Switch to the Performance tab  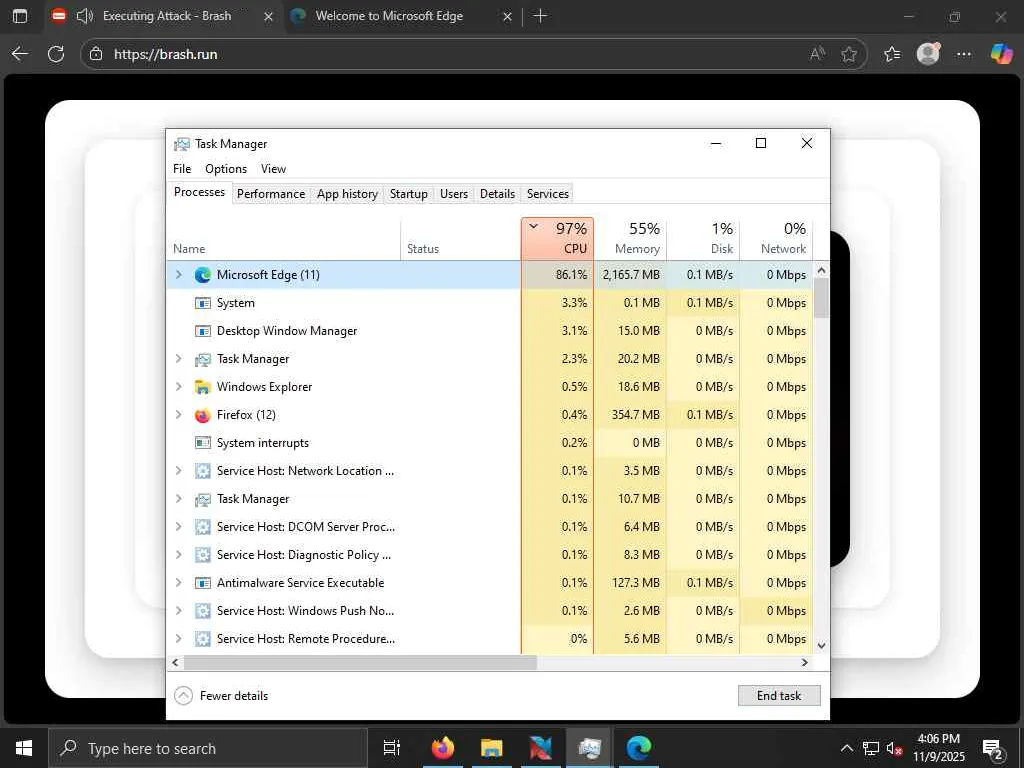pyautogui.click(x=271, y=194)
